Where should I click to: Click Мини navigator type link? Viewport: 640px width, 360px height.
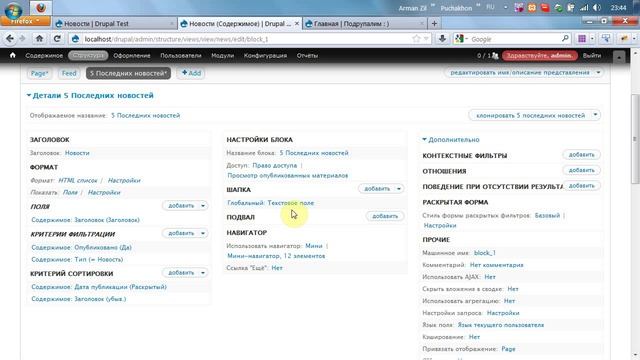(314, 246)
